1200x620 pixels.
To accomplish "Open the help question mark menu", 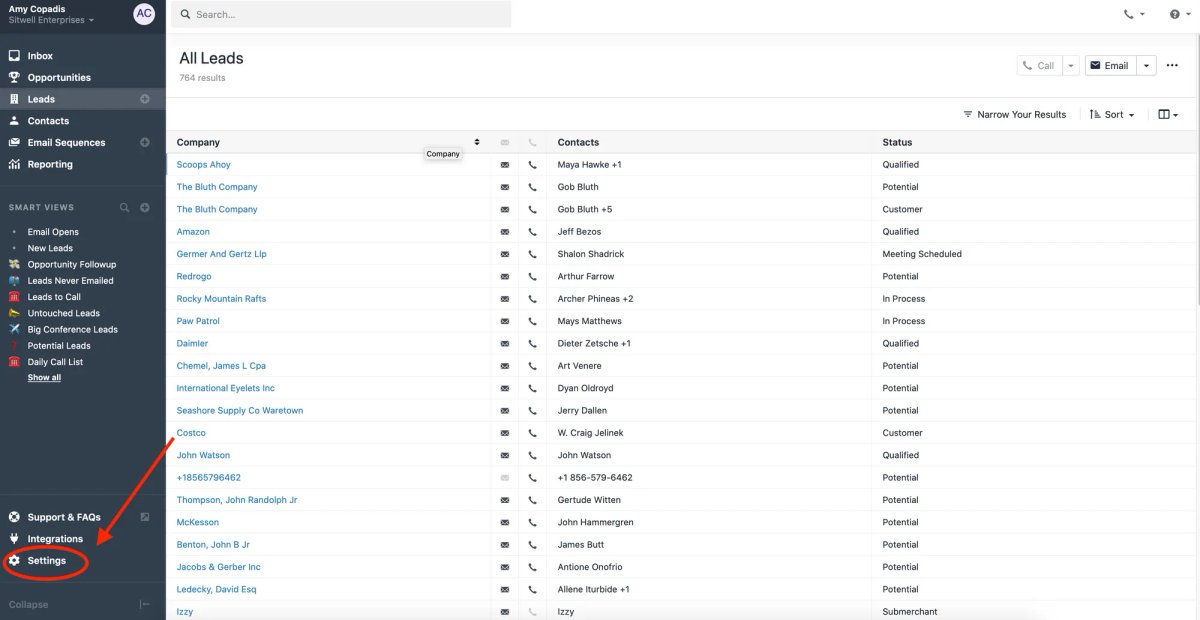I will (x=1179, y=14).
